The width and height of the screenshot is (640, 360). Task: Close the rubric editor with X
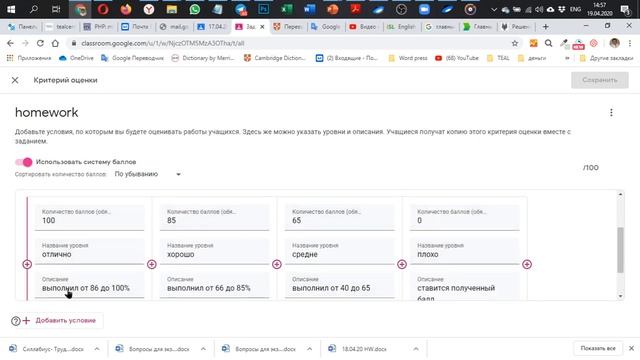tap(15, 80)
